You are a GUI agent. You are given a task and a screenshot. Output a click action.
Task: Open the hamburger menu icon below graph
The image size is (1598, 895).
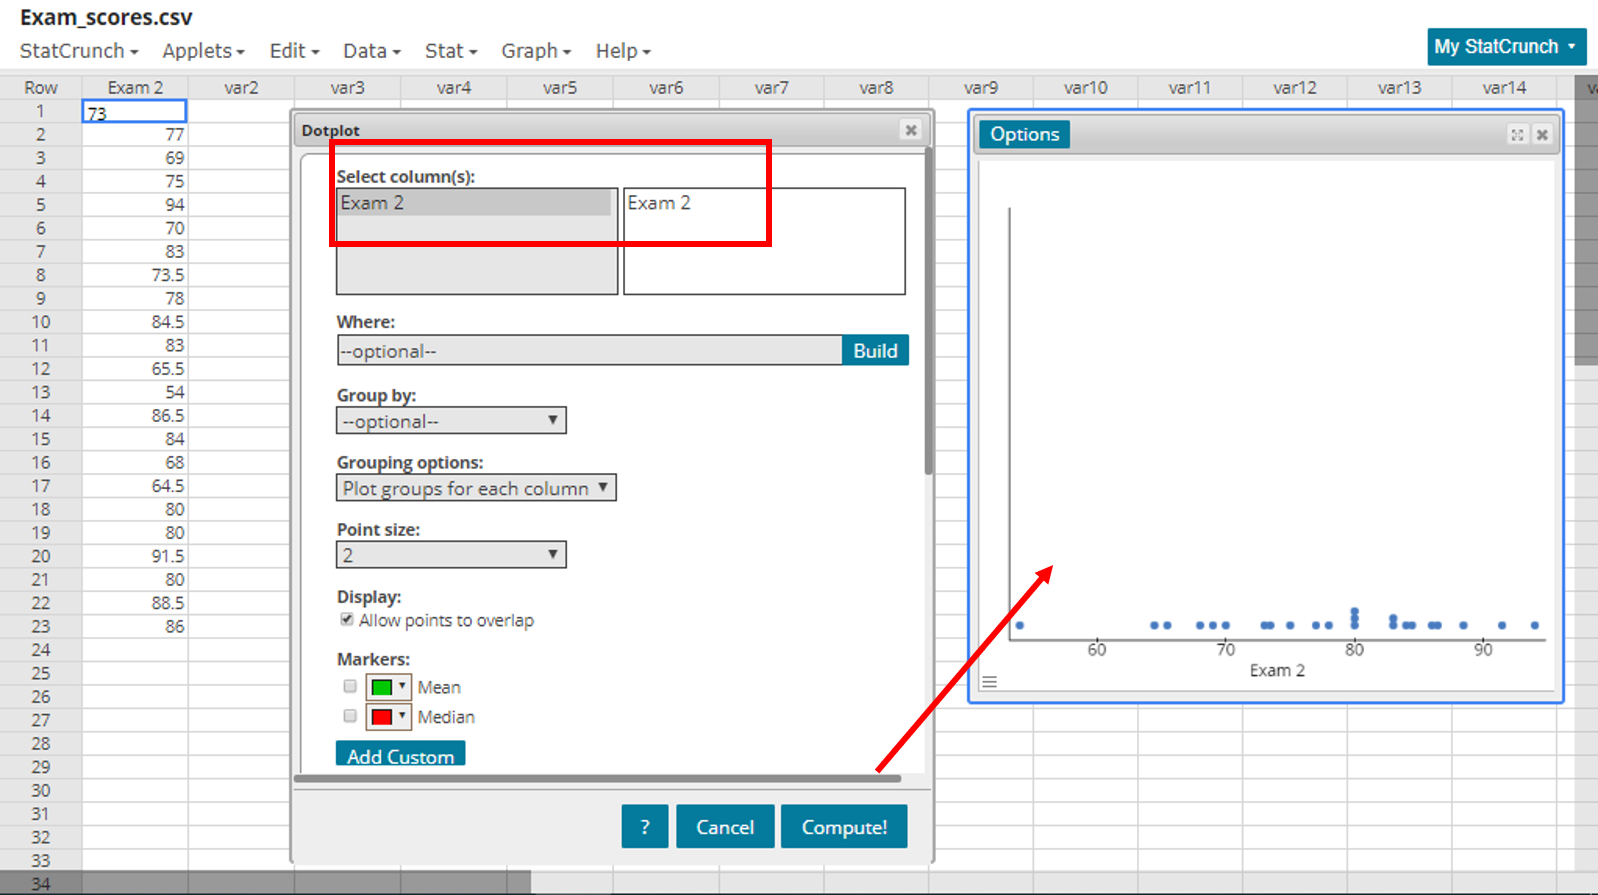(989, 682)
